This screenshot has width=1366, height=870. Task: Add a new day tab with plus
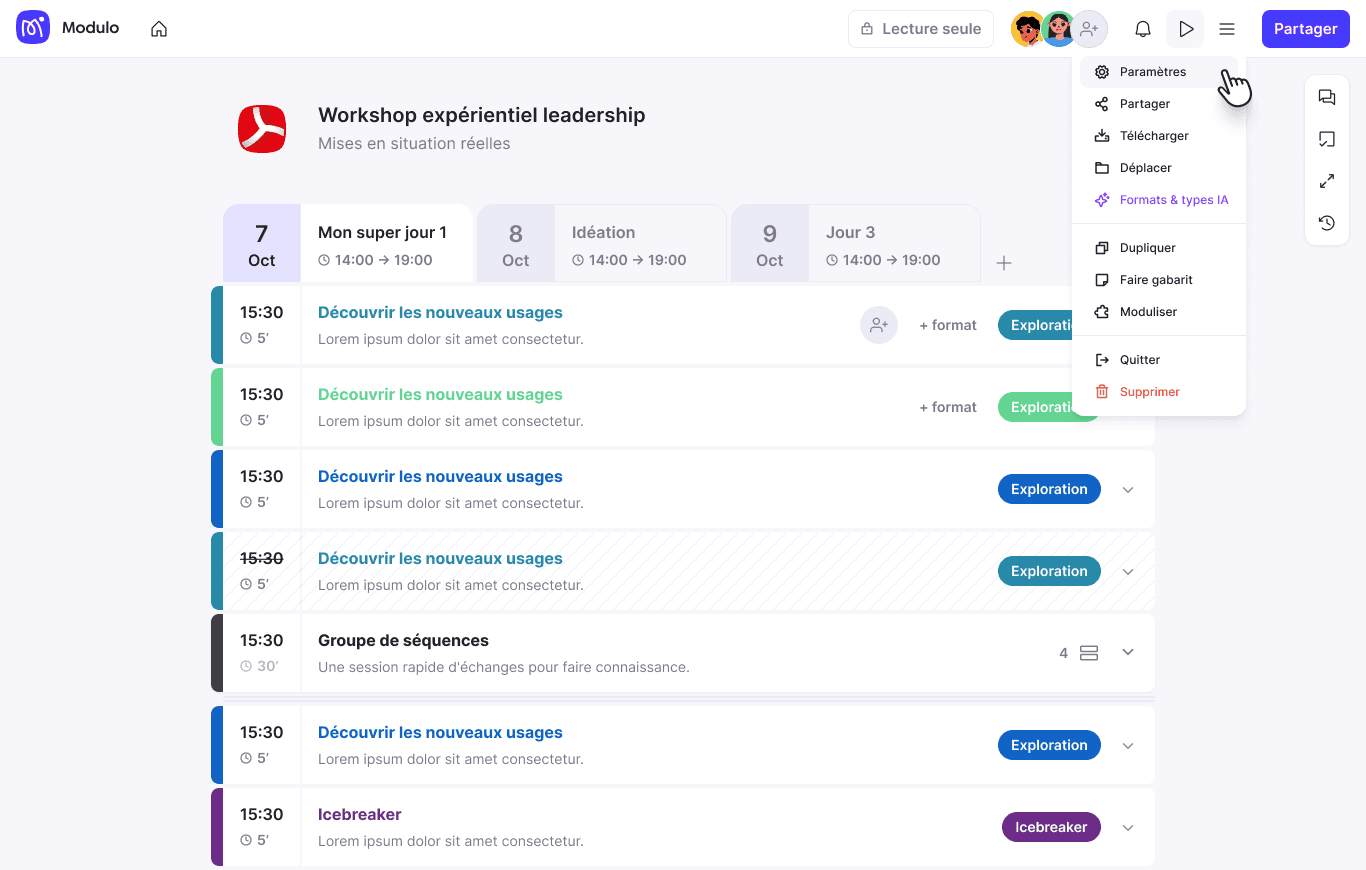(x=1004, y=263)
